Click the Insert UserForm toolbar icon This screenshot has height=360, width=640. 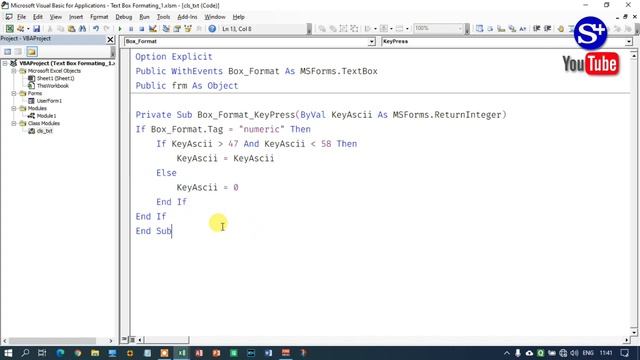point(20,29)
